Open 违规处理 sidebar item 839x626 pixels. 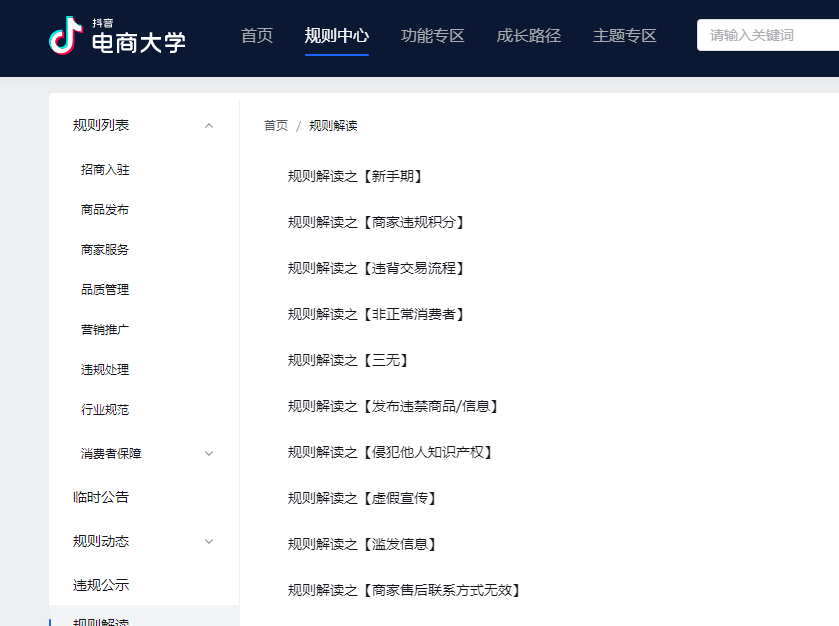click(x=105, y=370)
